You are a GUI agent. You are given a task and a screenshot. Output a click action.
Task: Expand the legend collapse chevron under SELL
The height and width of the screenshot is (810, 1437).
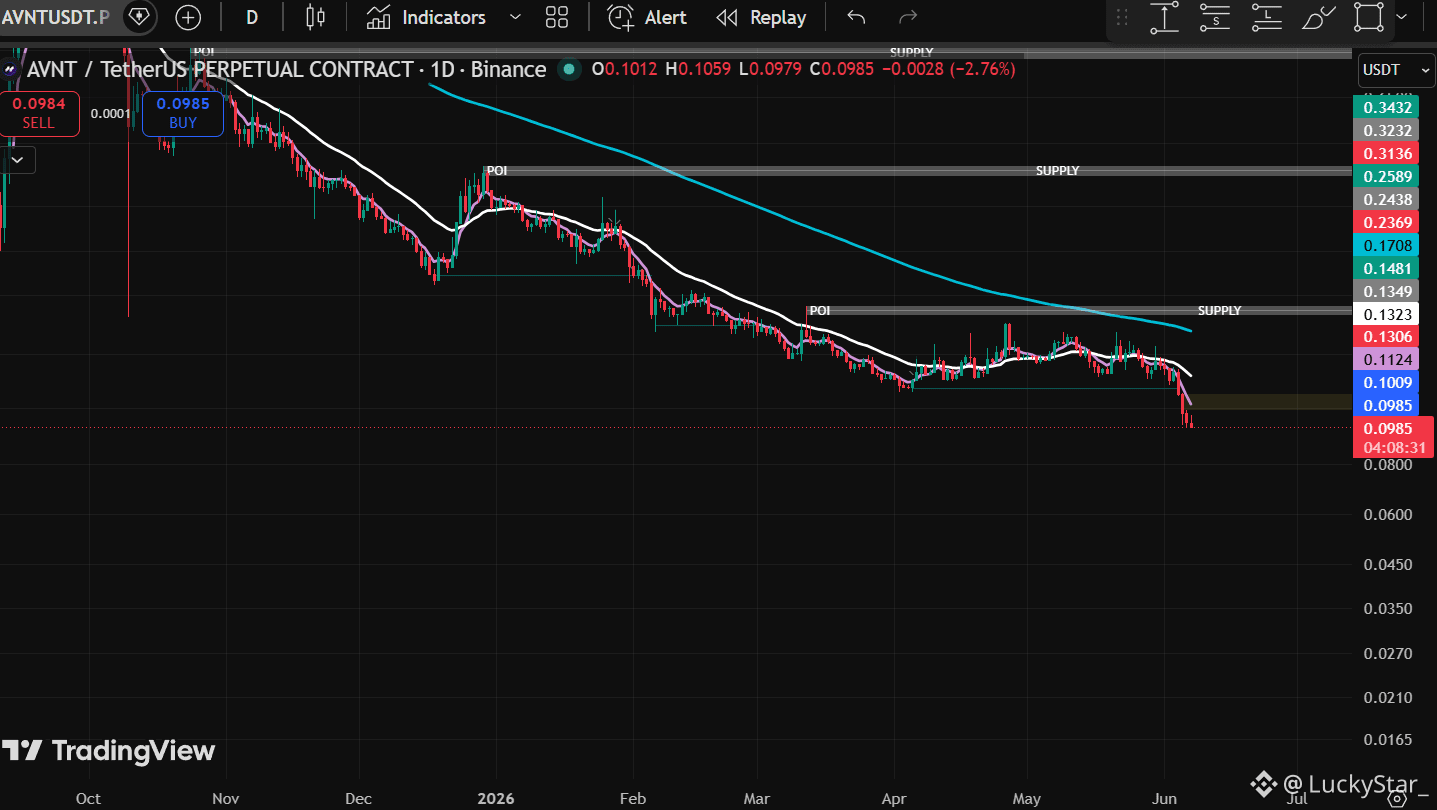(18, 159)
